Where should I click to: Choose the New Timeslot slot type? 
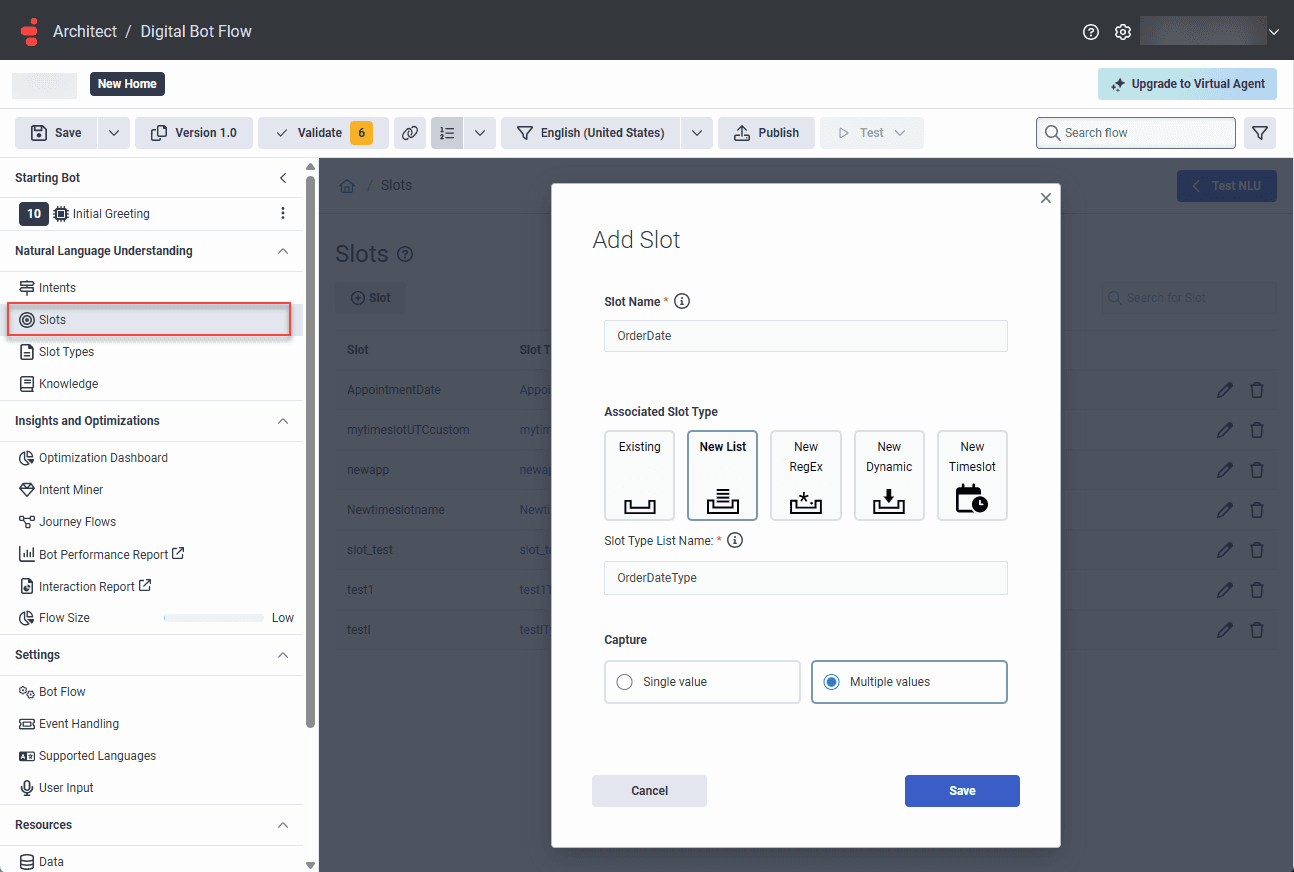tap(972, 475)
